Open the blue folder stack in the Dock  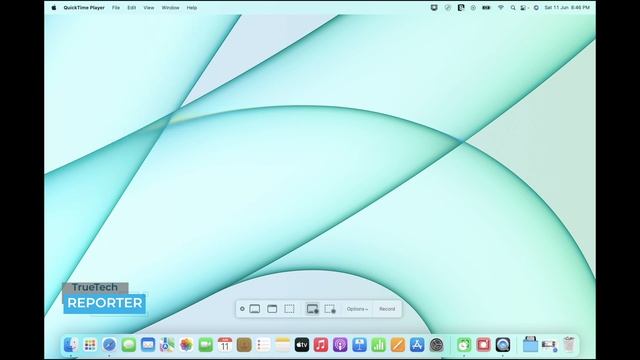530,345
